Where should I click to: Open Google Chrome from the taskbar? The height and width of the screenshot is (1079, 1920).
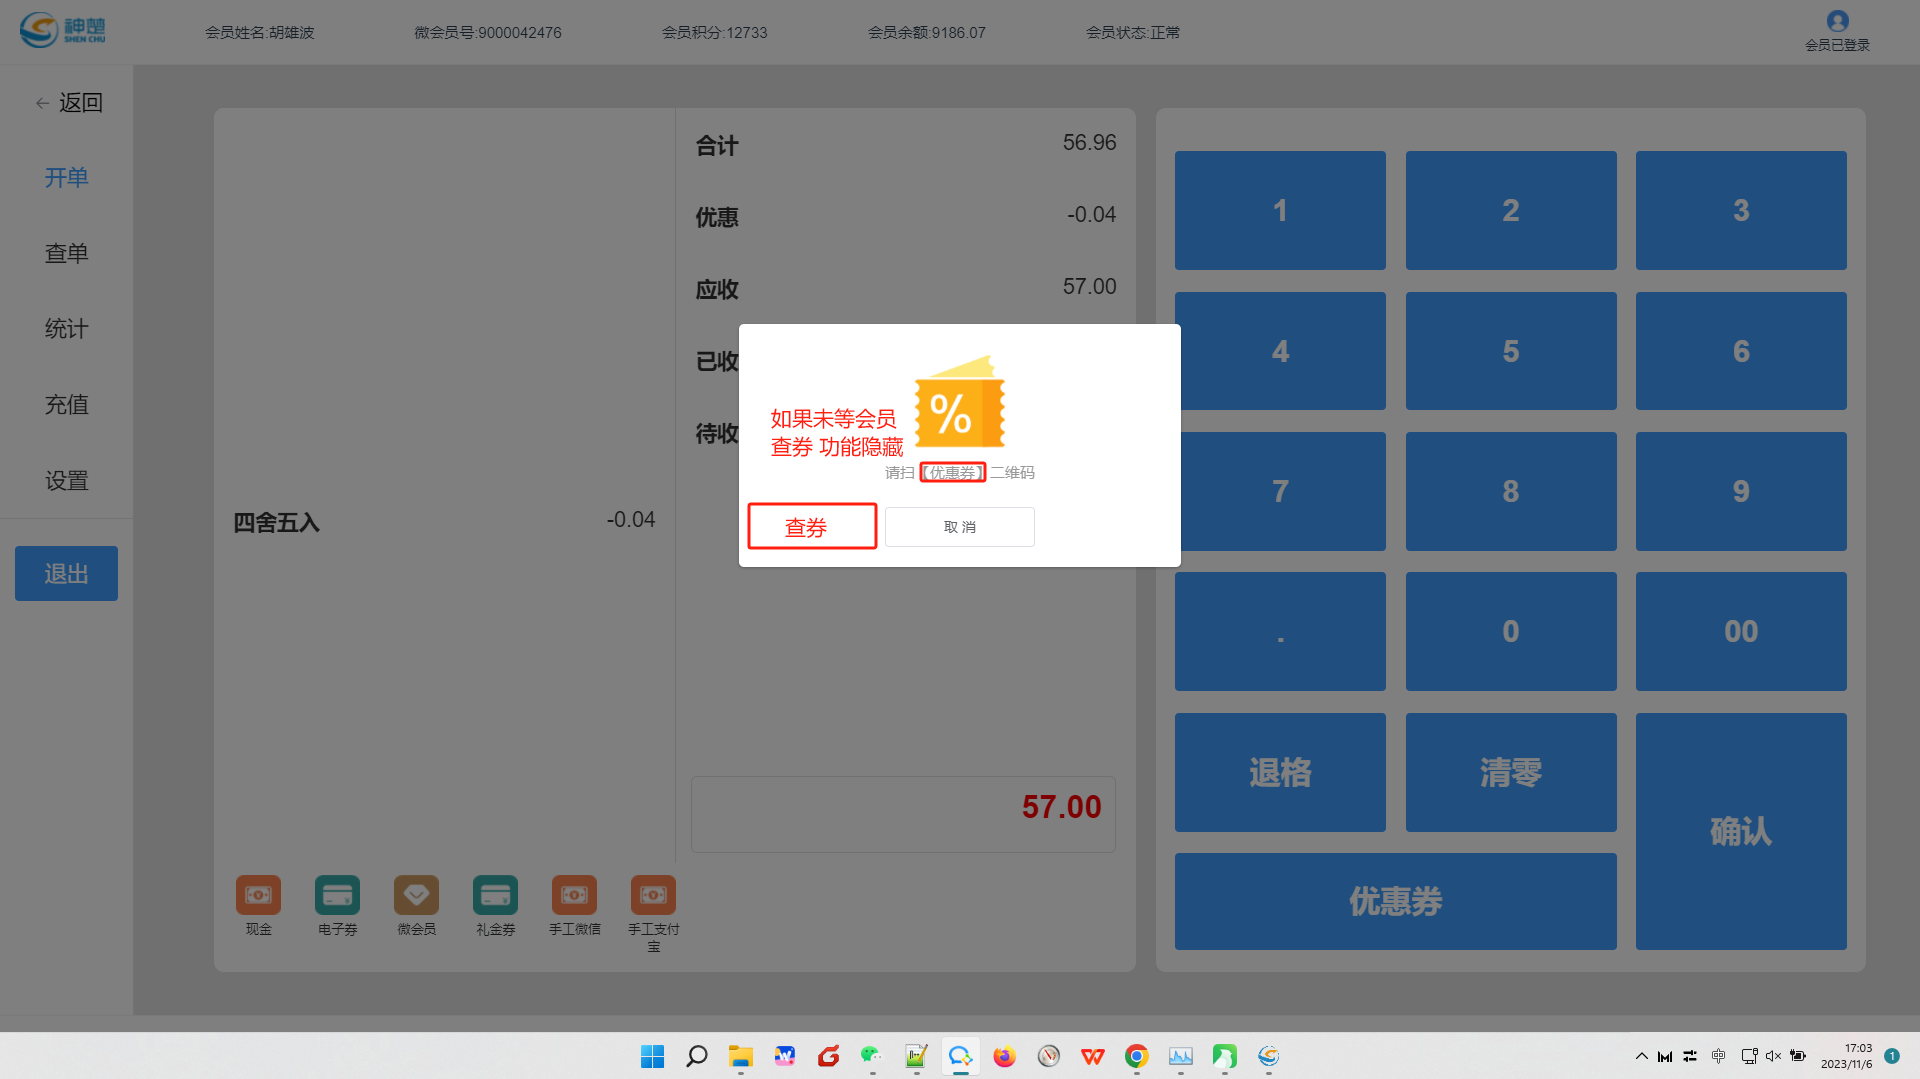1136,1056
